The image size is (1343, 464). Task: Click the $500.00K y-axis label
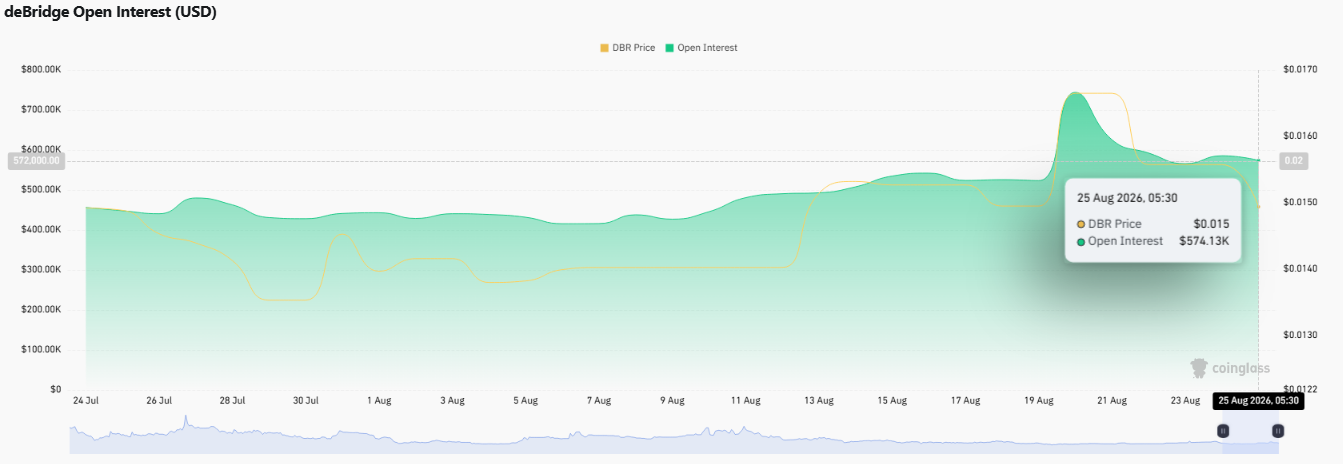[41, 189]
